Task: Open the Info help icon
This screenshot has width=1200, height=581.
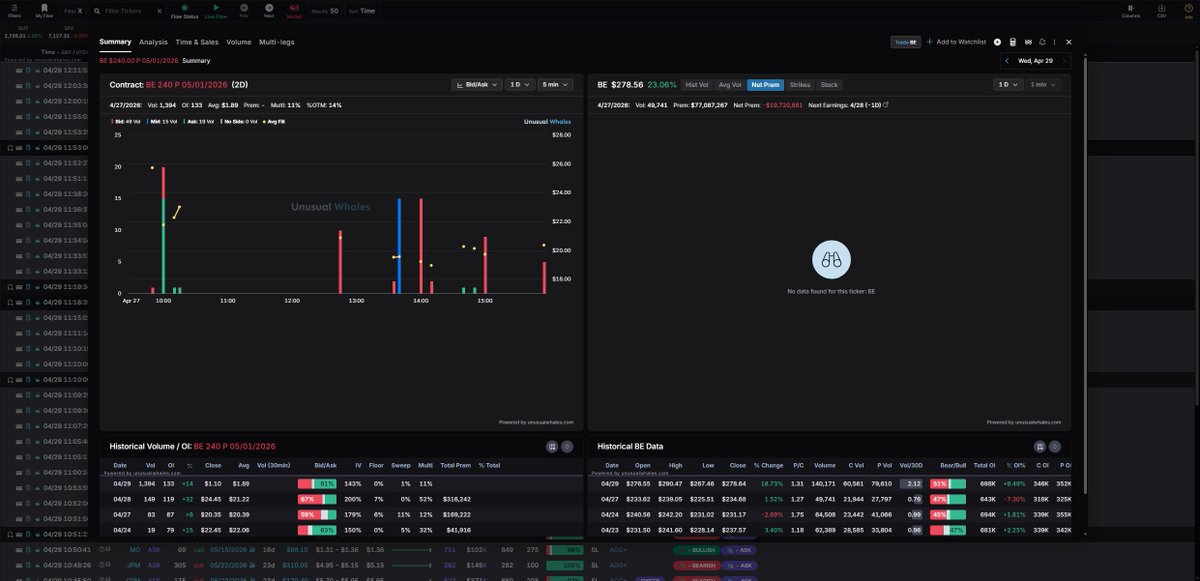Action: click(x=1188, y=7)
